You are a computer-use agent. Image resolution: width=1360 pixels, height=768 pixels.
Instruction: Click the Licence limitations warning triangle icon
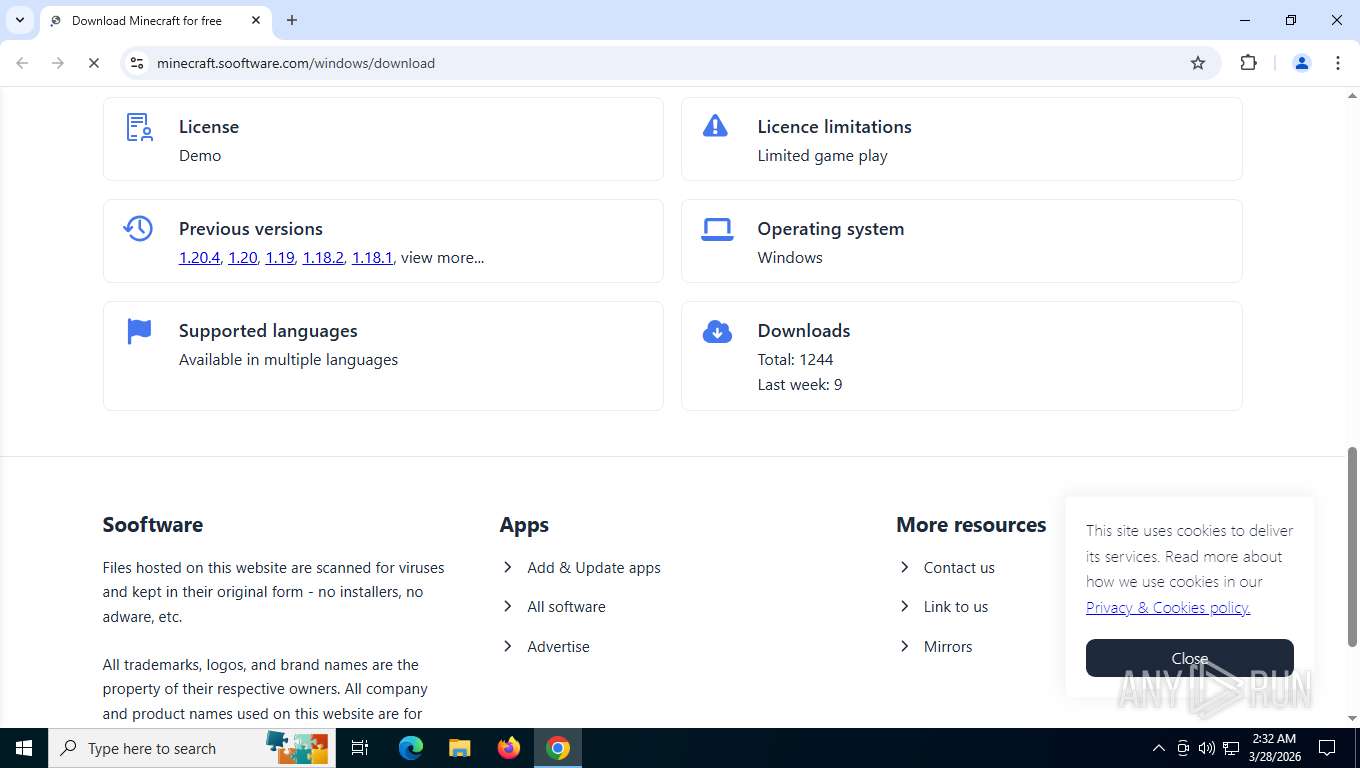(715, 125)
